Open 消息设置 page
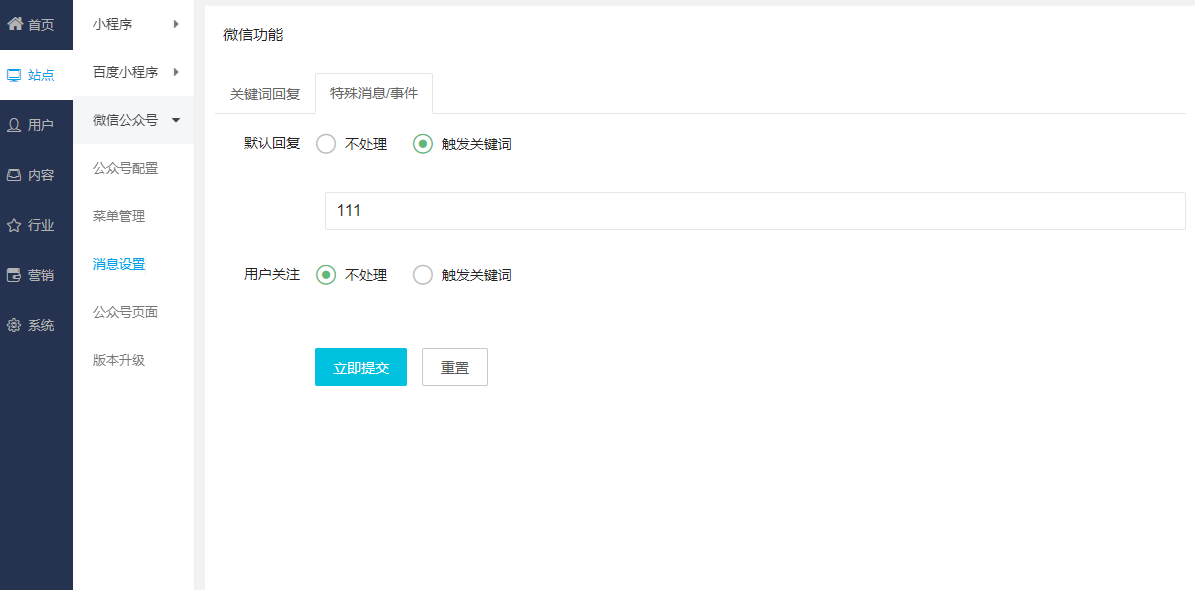 (119, 265)
